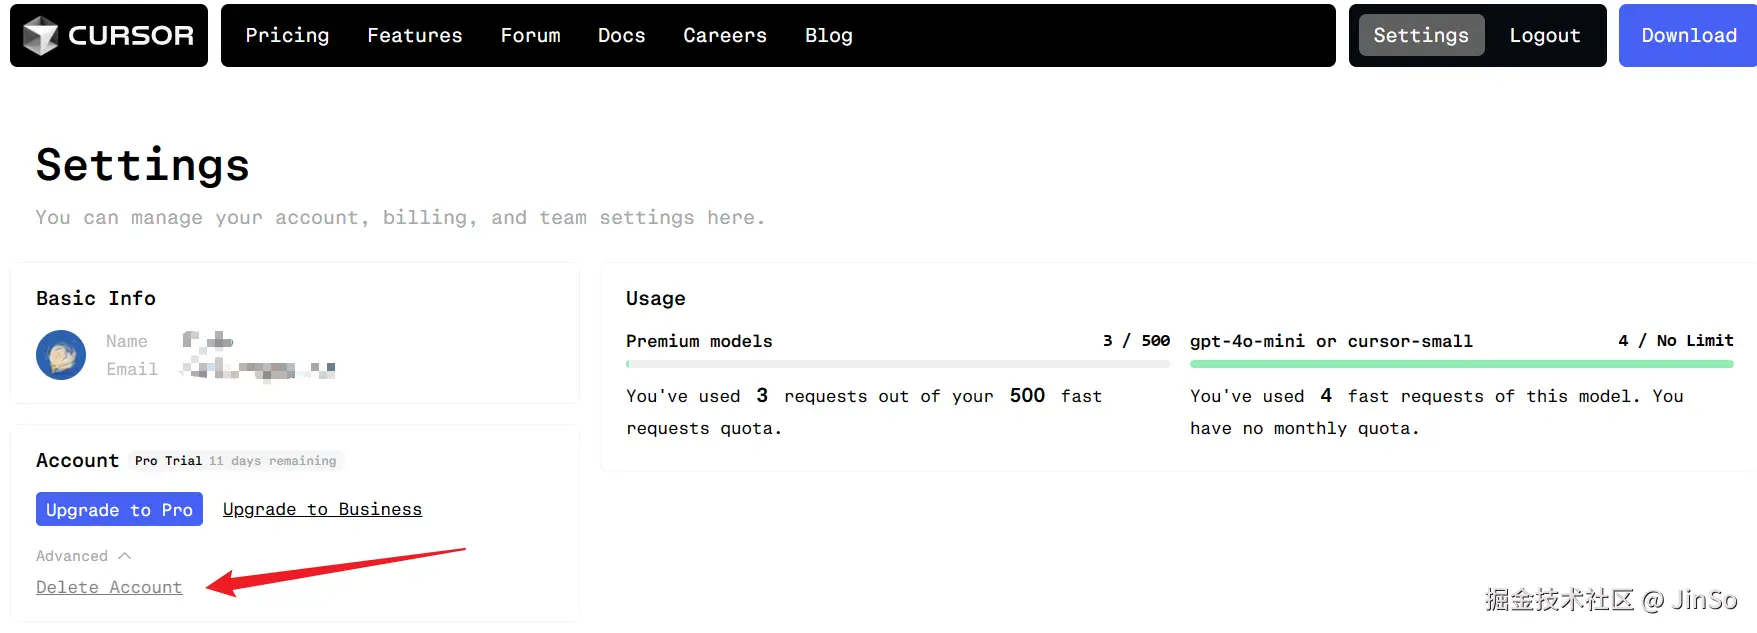This screenshot has height=633, width=1757.
Task: Open the Forum link
Action: click(x=530, y=36)
